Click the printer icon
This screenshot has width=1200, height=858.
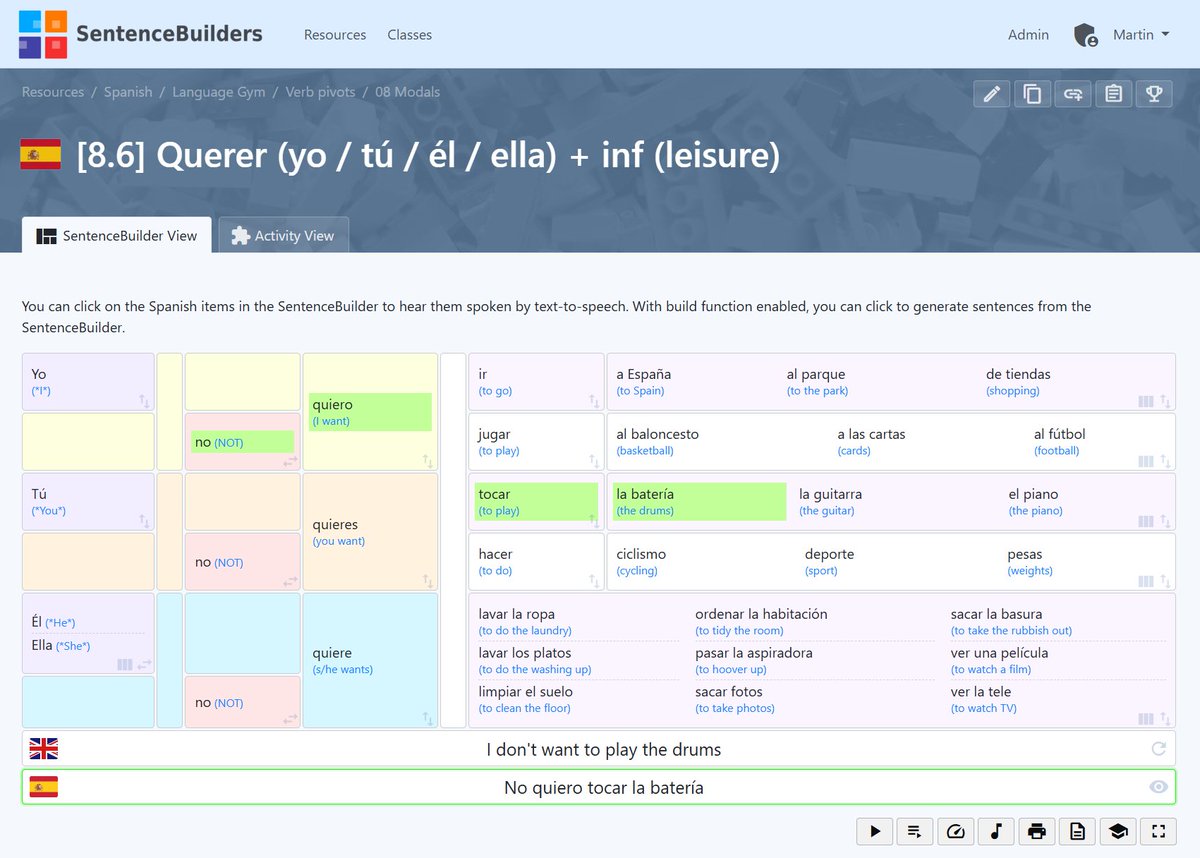1037,831
